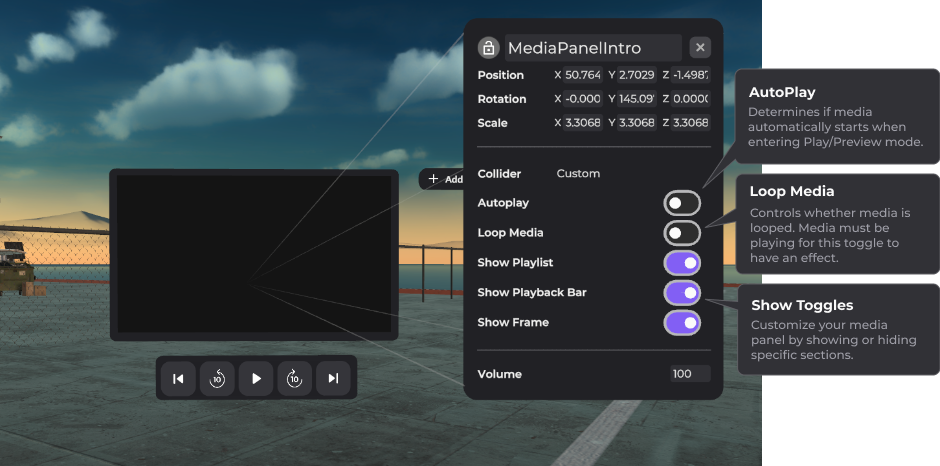The image size is (940, 466).
Task: Click the lock icon beside MediaPanelIntro
Action: (489, 47)
